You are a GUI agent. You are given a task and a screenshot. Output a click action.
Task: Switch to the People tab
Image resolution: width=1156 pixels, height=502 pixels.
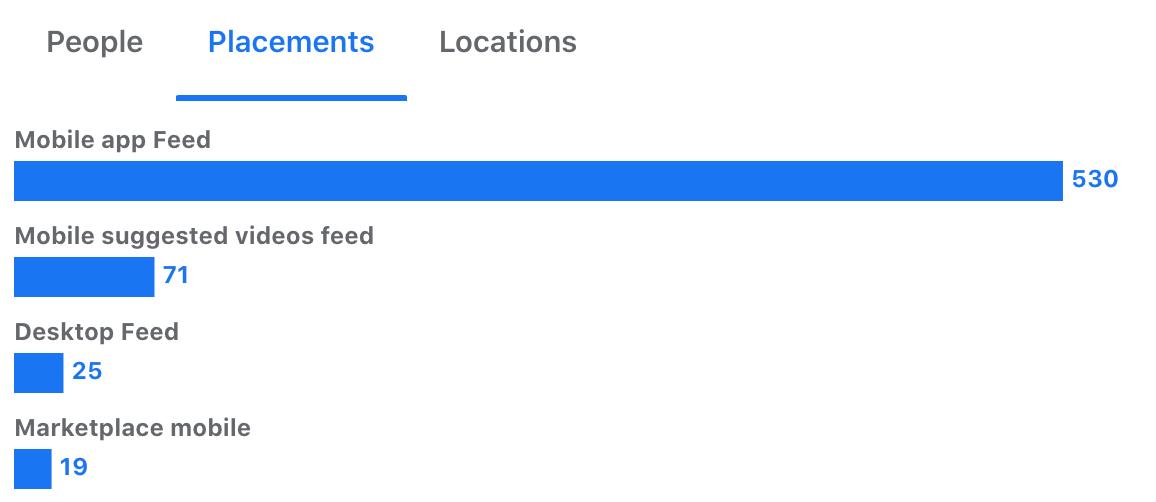click(x=94, y=42)
